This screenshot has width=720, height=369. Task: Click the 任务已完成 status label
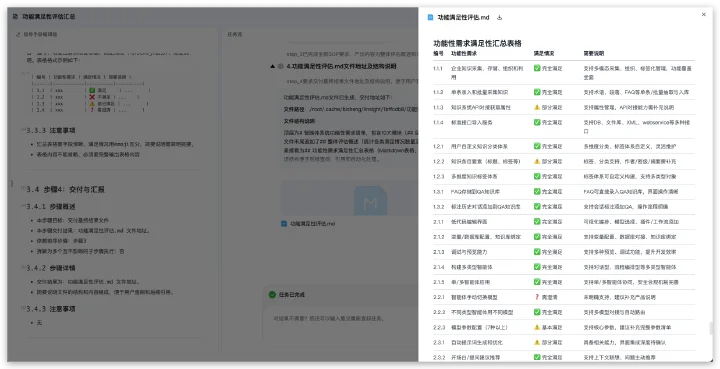[x=292, y=295]
